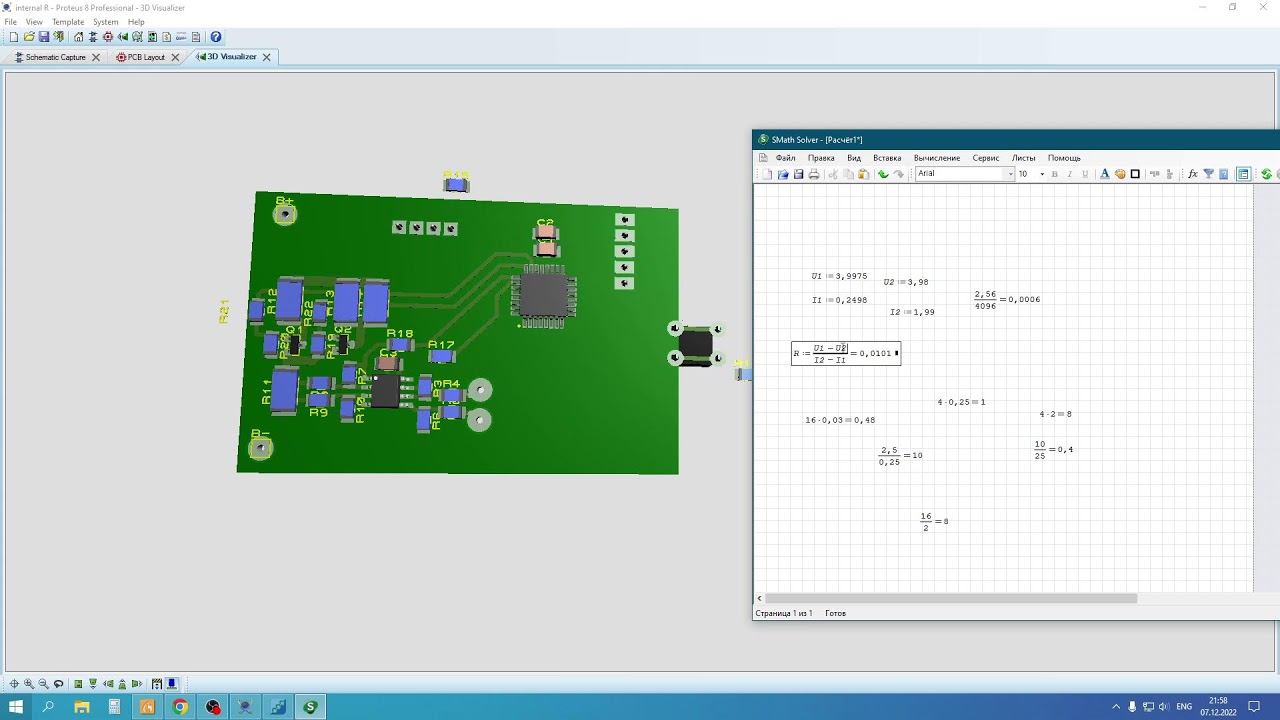Go to the Proteus Home page icon

[x=79, y=37]
